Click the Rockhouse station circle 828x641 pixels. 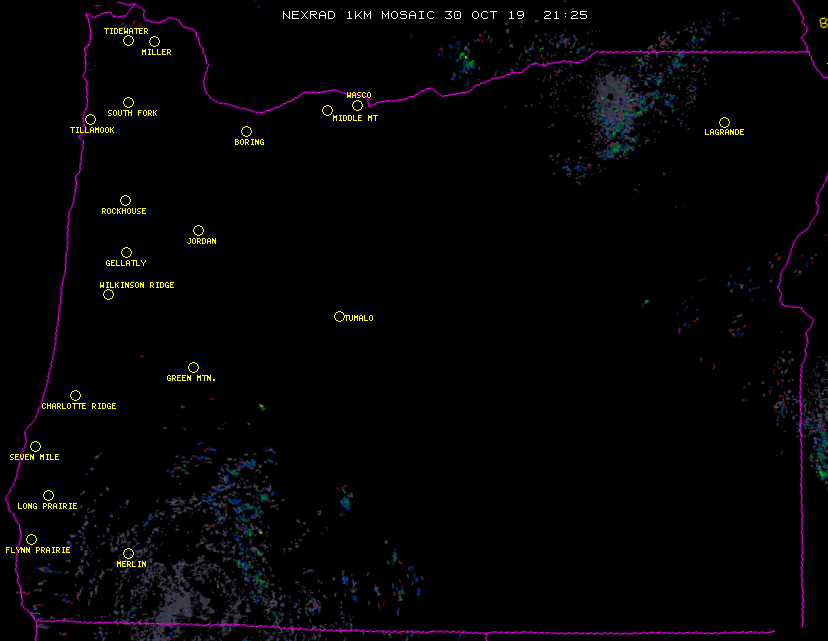(x=125, y=201)
